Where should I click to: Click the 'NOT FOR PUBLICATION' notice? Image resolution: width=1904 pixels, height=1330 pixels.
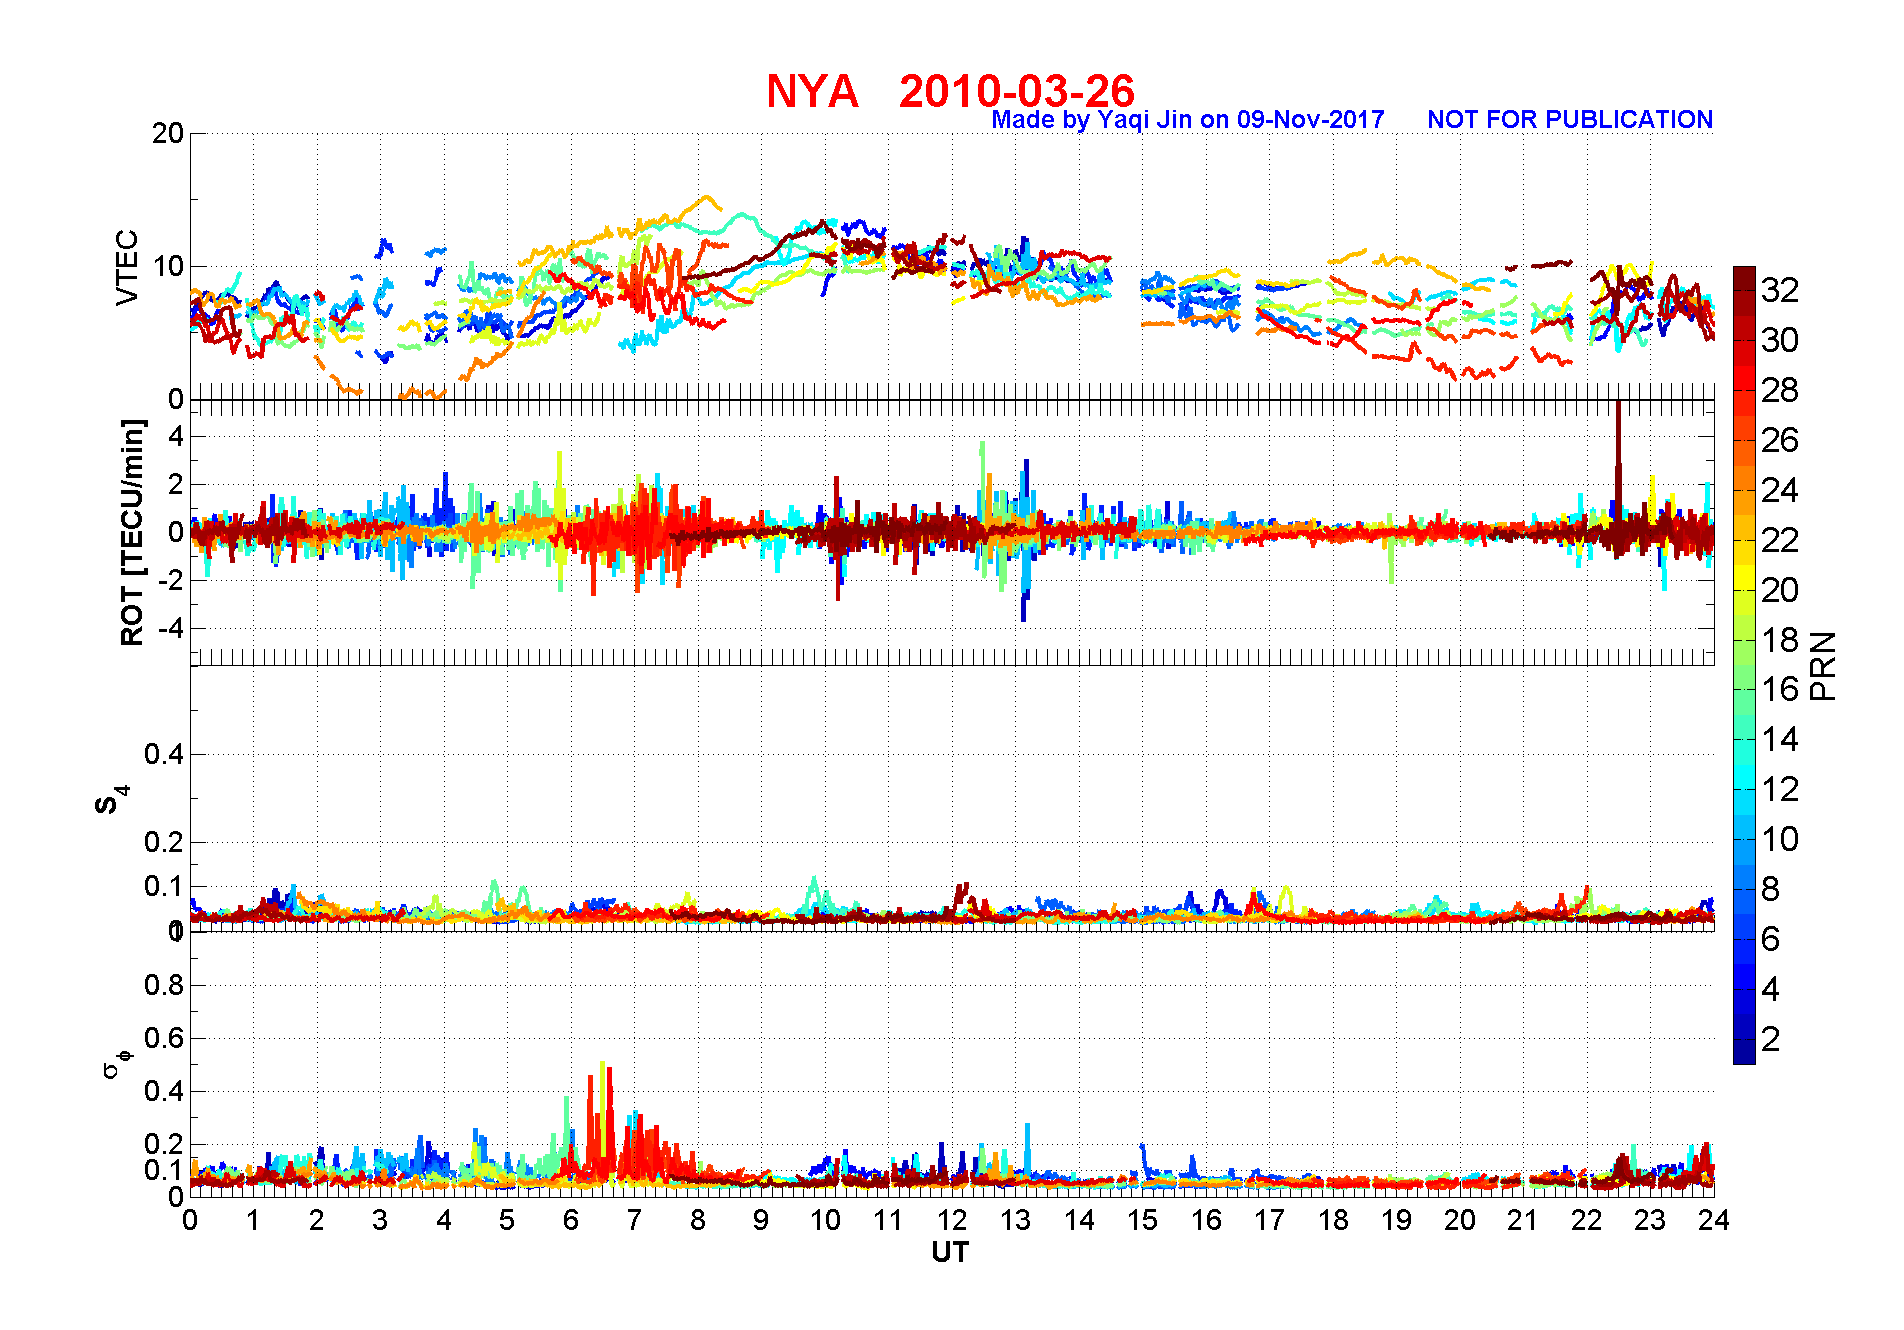1570,120
